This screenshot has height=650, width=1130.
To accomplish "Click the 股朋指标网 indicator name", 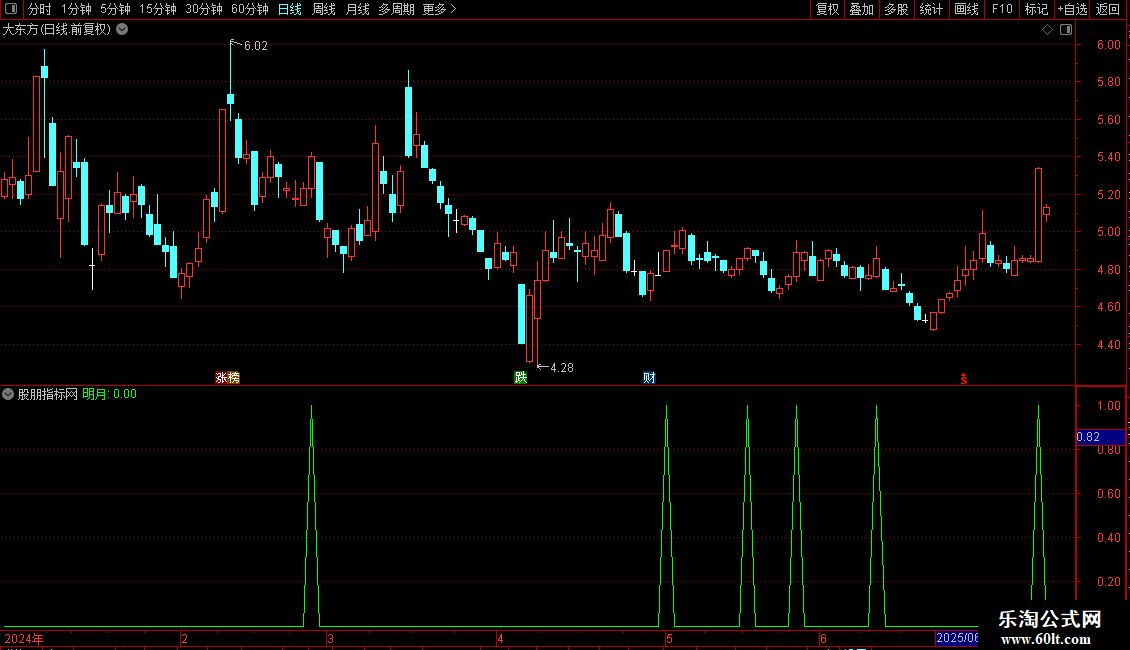I will (48, 394).
